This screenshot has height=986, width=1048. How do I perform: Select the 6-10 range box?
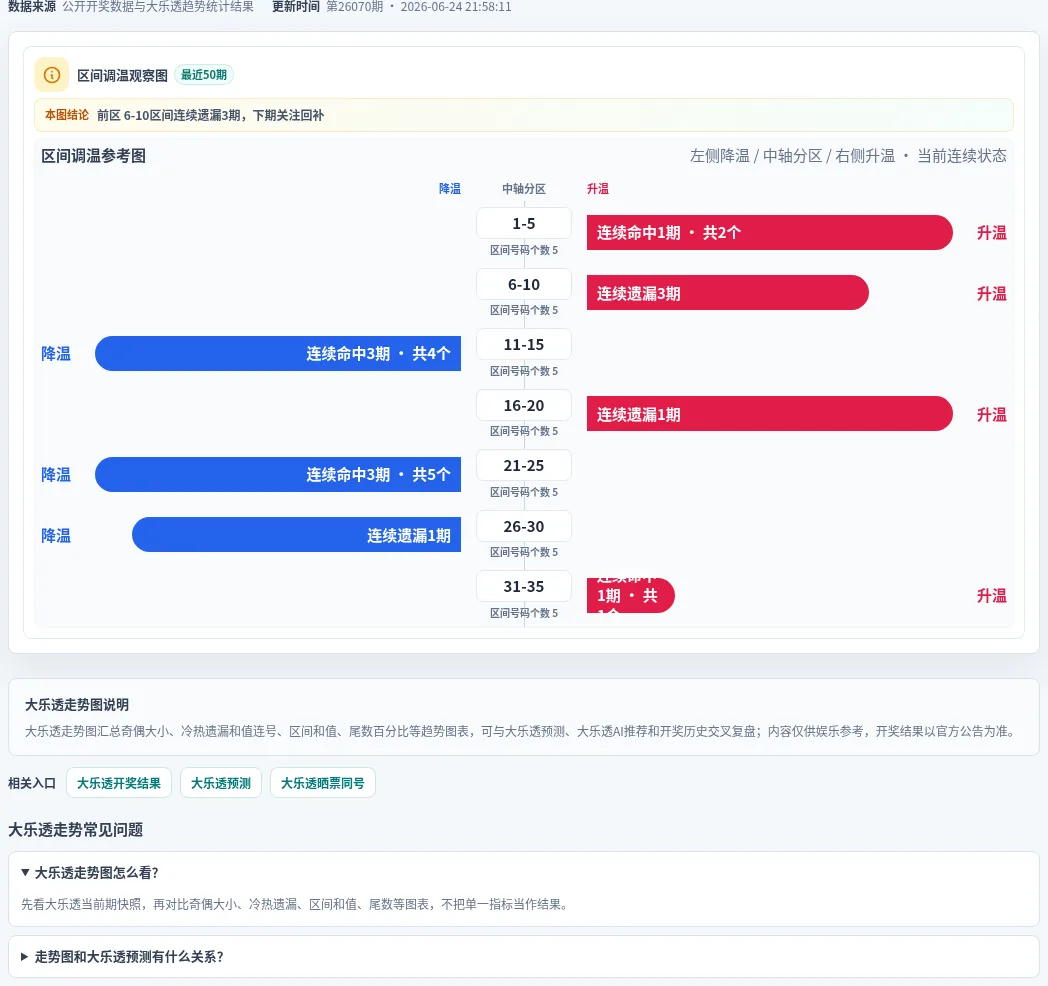524,284
